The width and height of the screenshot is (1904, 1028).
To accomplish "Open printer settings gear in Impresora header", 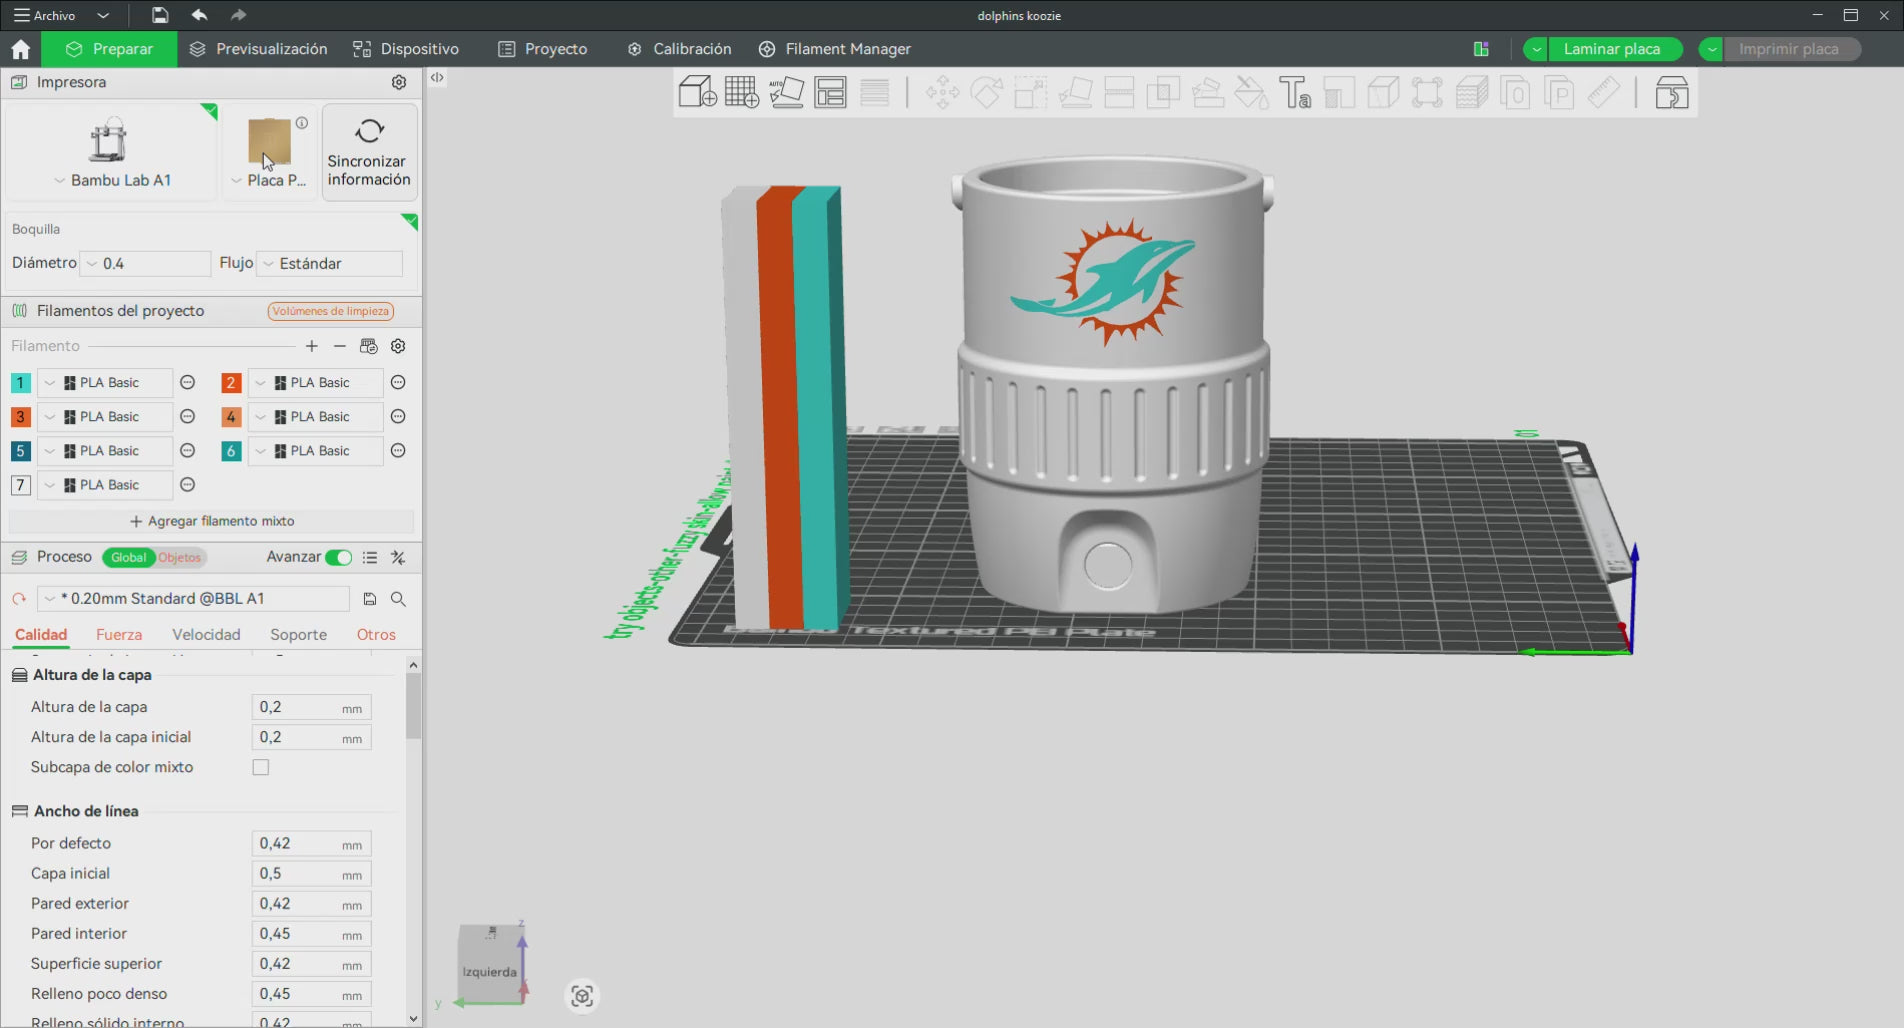I will [x=399, y=82].
